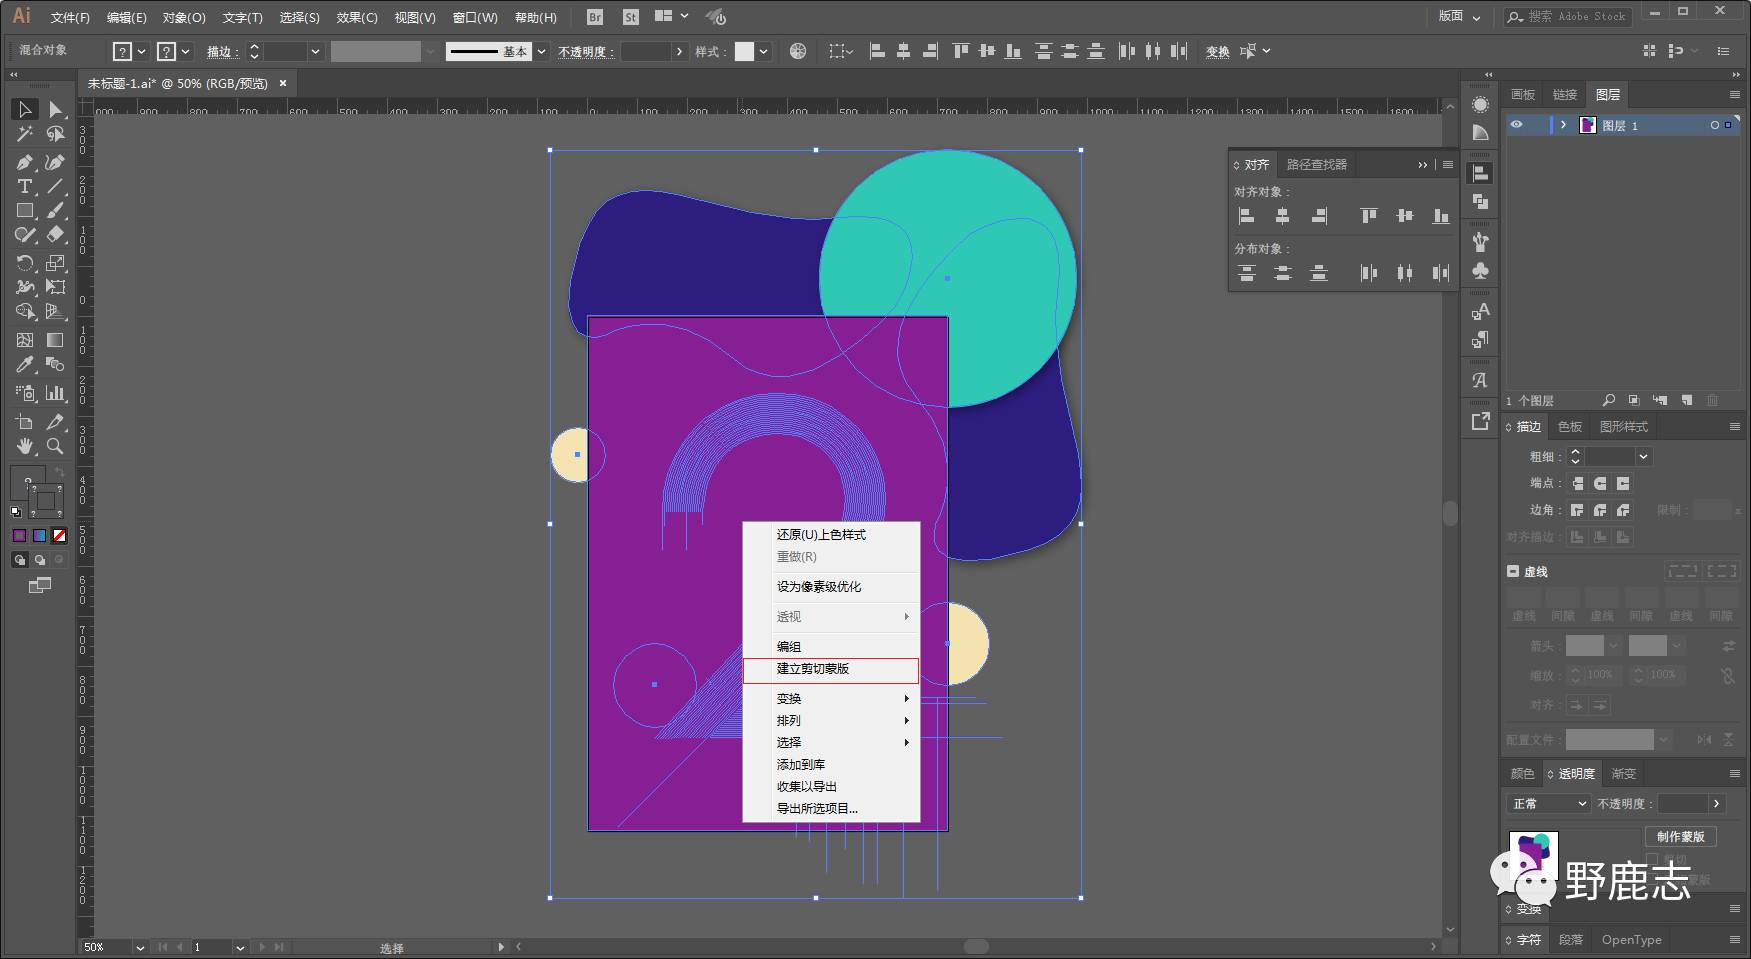Select the Direct Selection tool

point(55,109)
